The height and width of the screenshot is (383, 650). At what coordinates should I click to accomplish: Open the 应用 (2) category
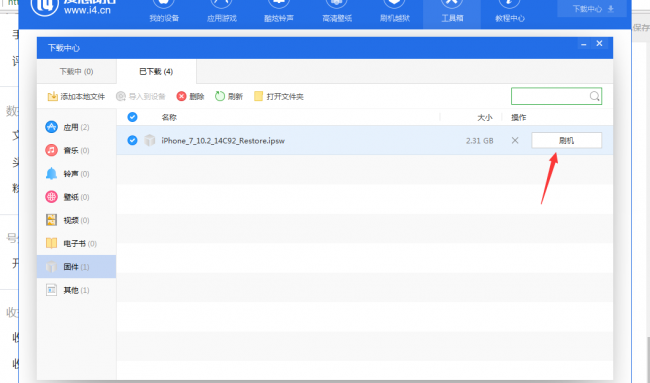click(76, 127)
